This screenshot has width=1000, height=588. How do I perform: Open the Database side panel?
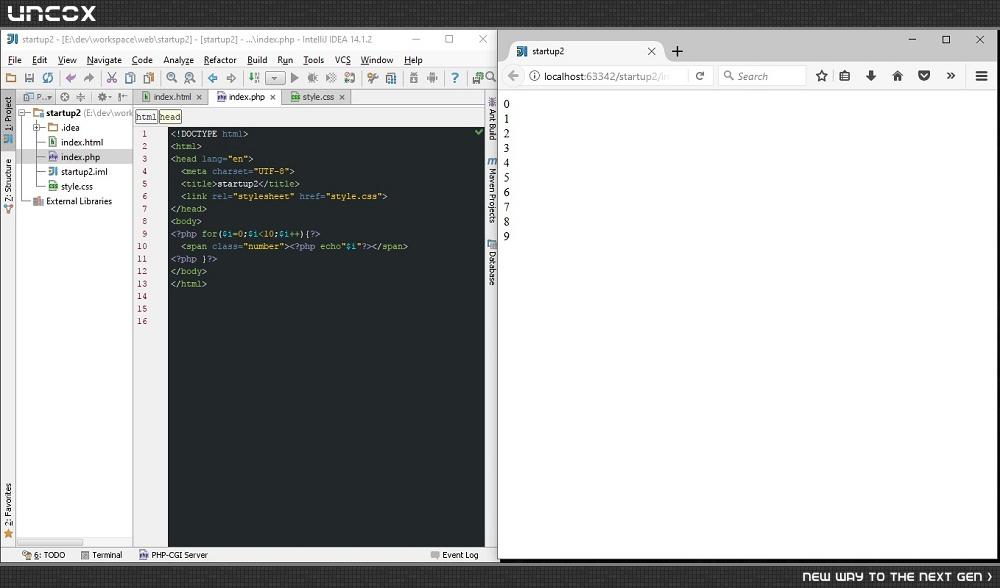point(492,262)
